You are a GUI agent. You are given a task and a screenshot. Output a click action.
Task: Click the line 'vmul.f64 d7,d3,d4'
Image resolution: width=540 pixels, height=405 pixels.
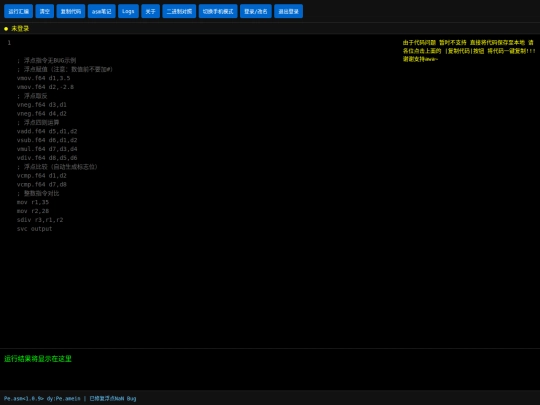pos(47,149)
